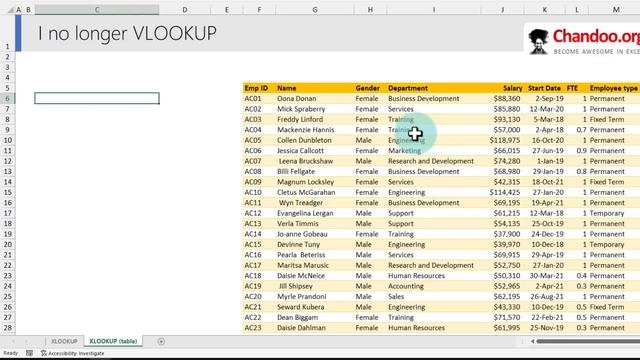The height and width of the screenshot is (360, 640).
Task: Select 'Fixed Term' cell for Seward Kubera
Action: click(x=614, y=307)
